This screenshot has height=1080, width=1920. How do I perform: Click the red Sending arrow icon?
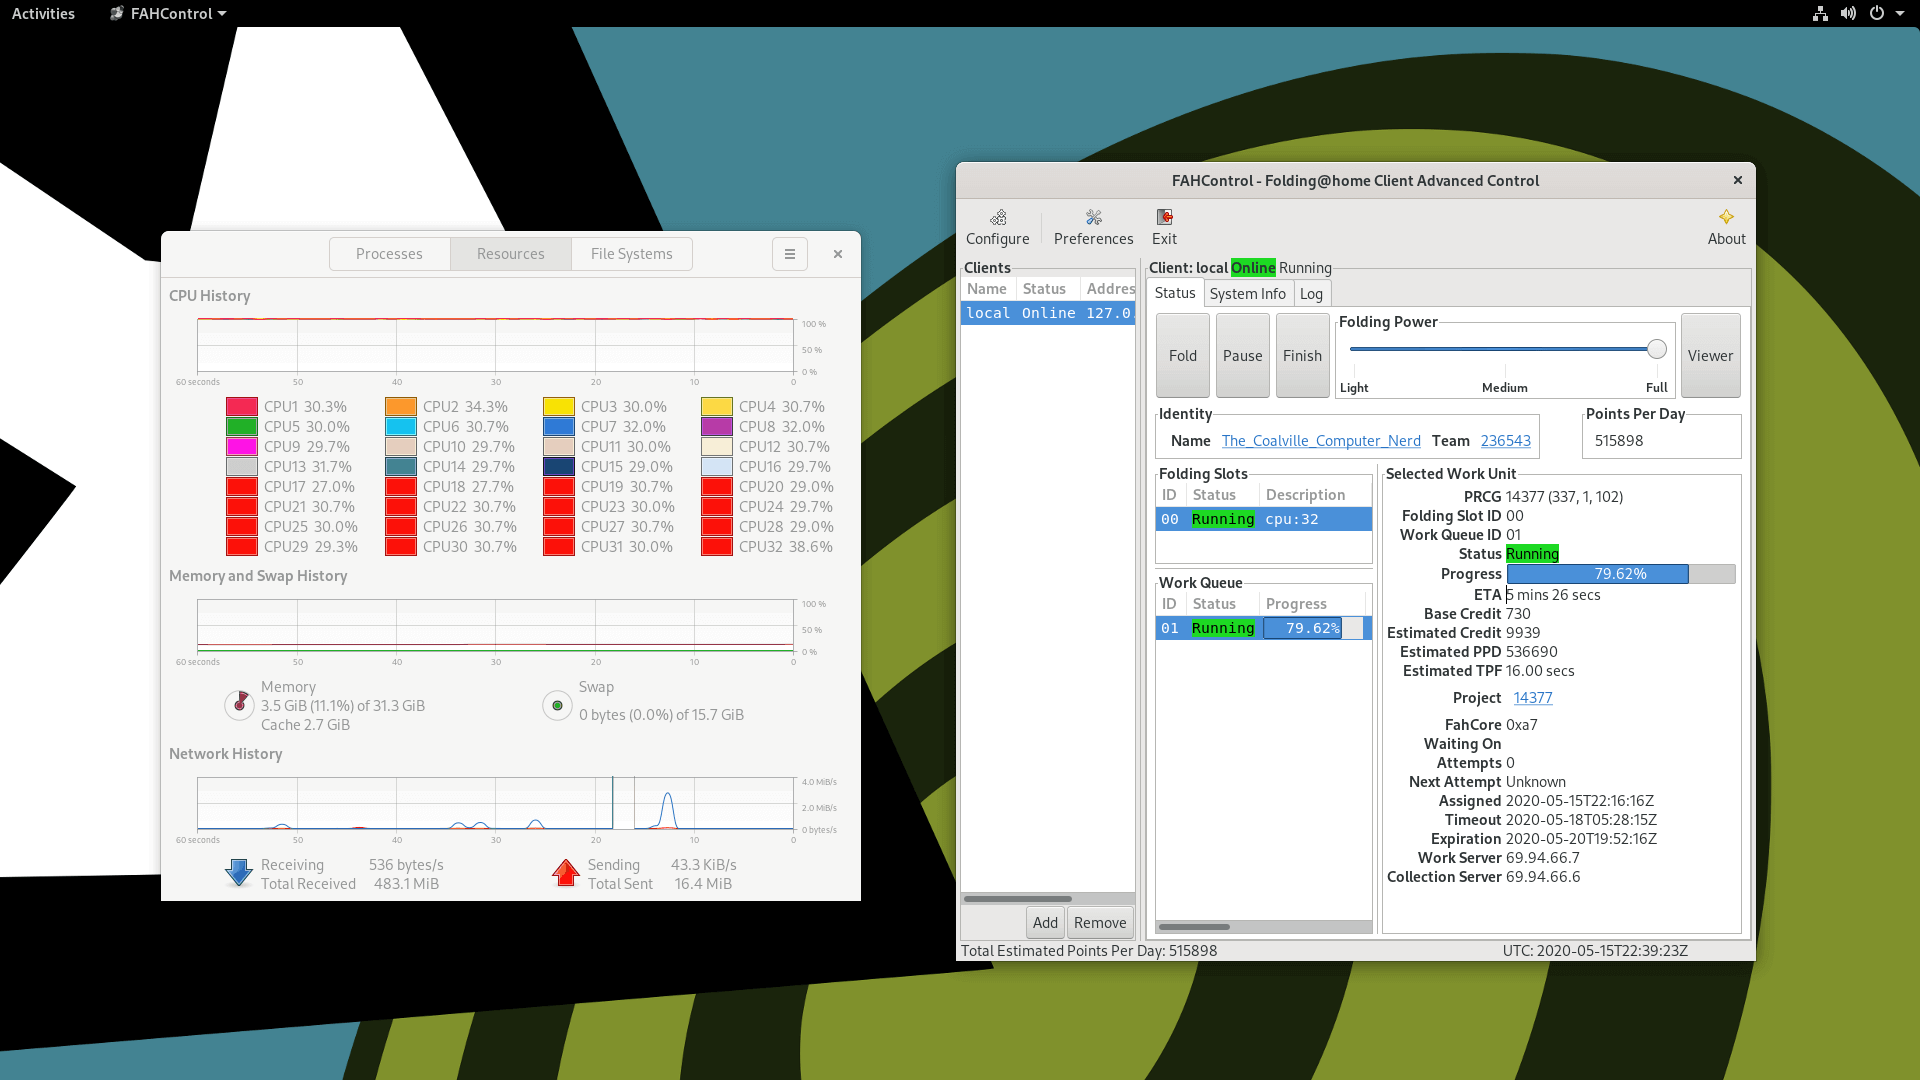point(566,873)
